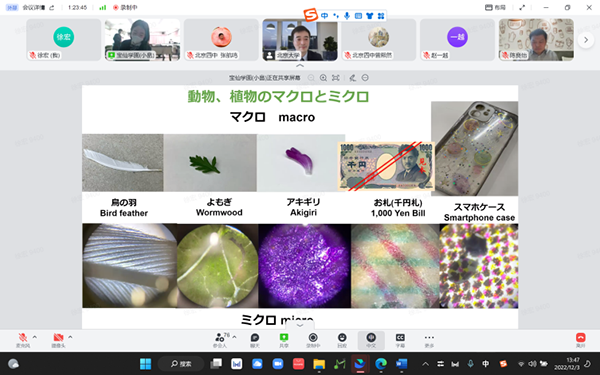The height and width of the screenshot is (375, 600).
Task: Click the green share screen icon
Action: click(x=284, y=338)
